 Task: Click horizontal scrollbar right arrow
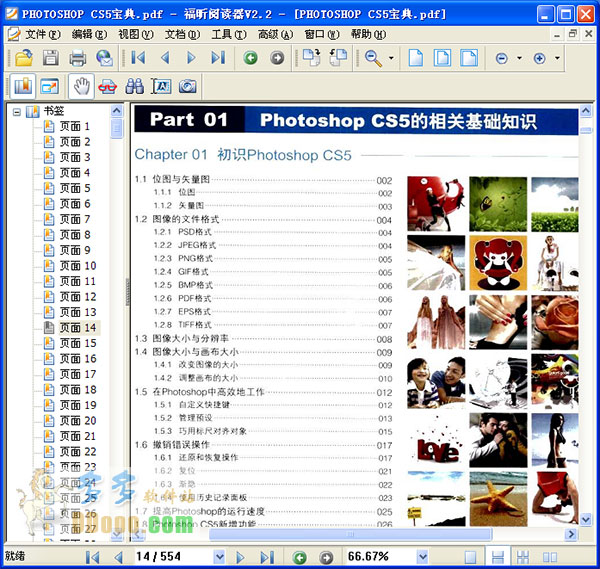pos(571,534)
